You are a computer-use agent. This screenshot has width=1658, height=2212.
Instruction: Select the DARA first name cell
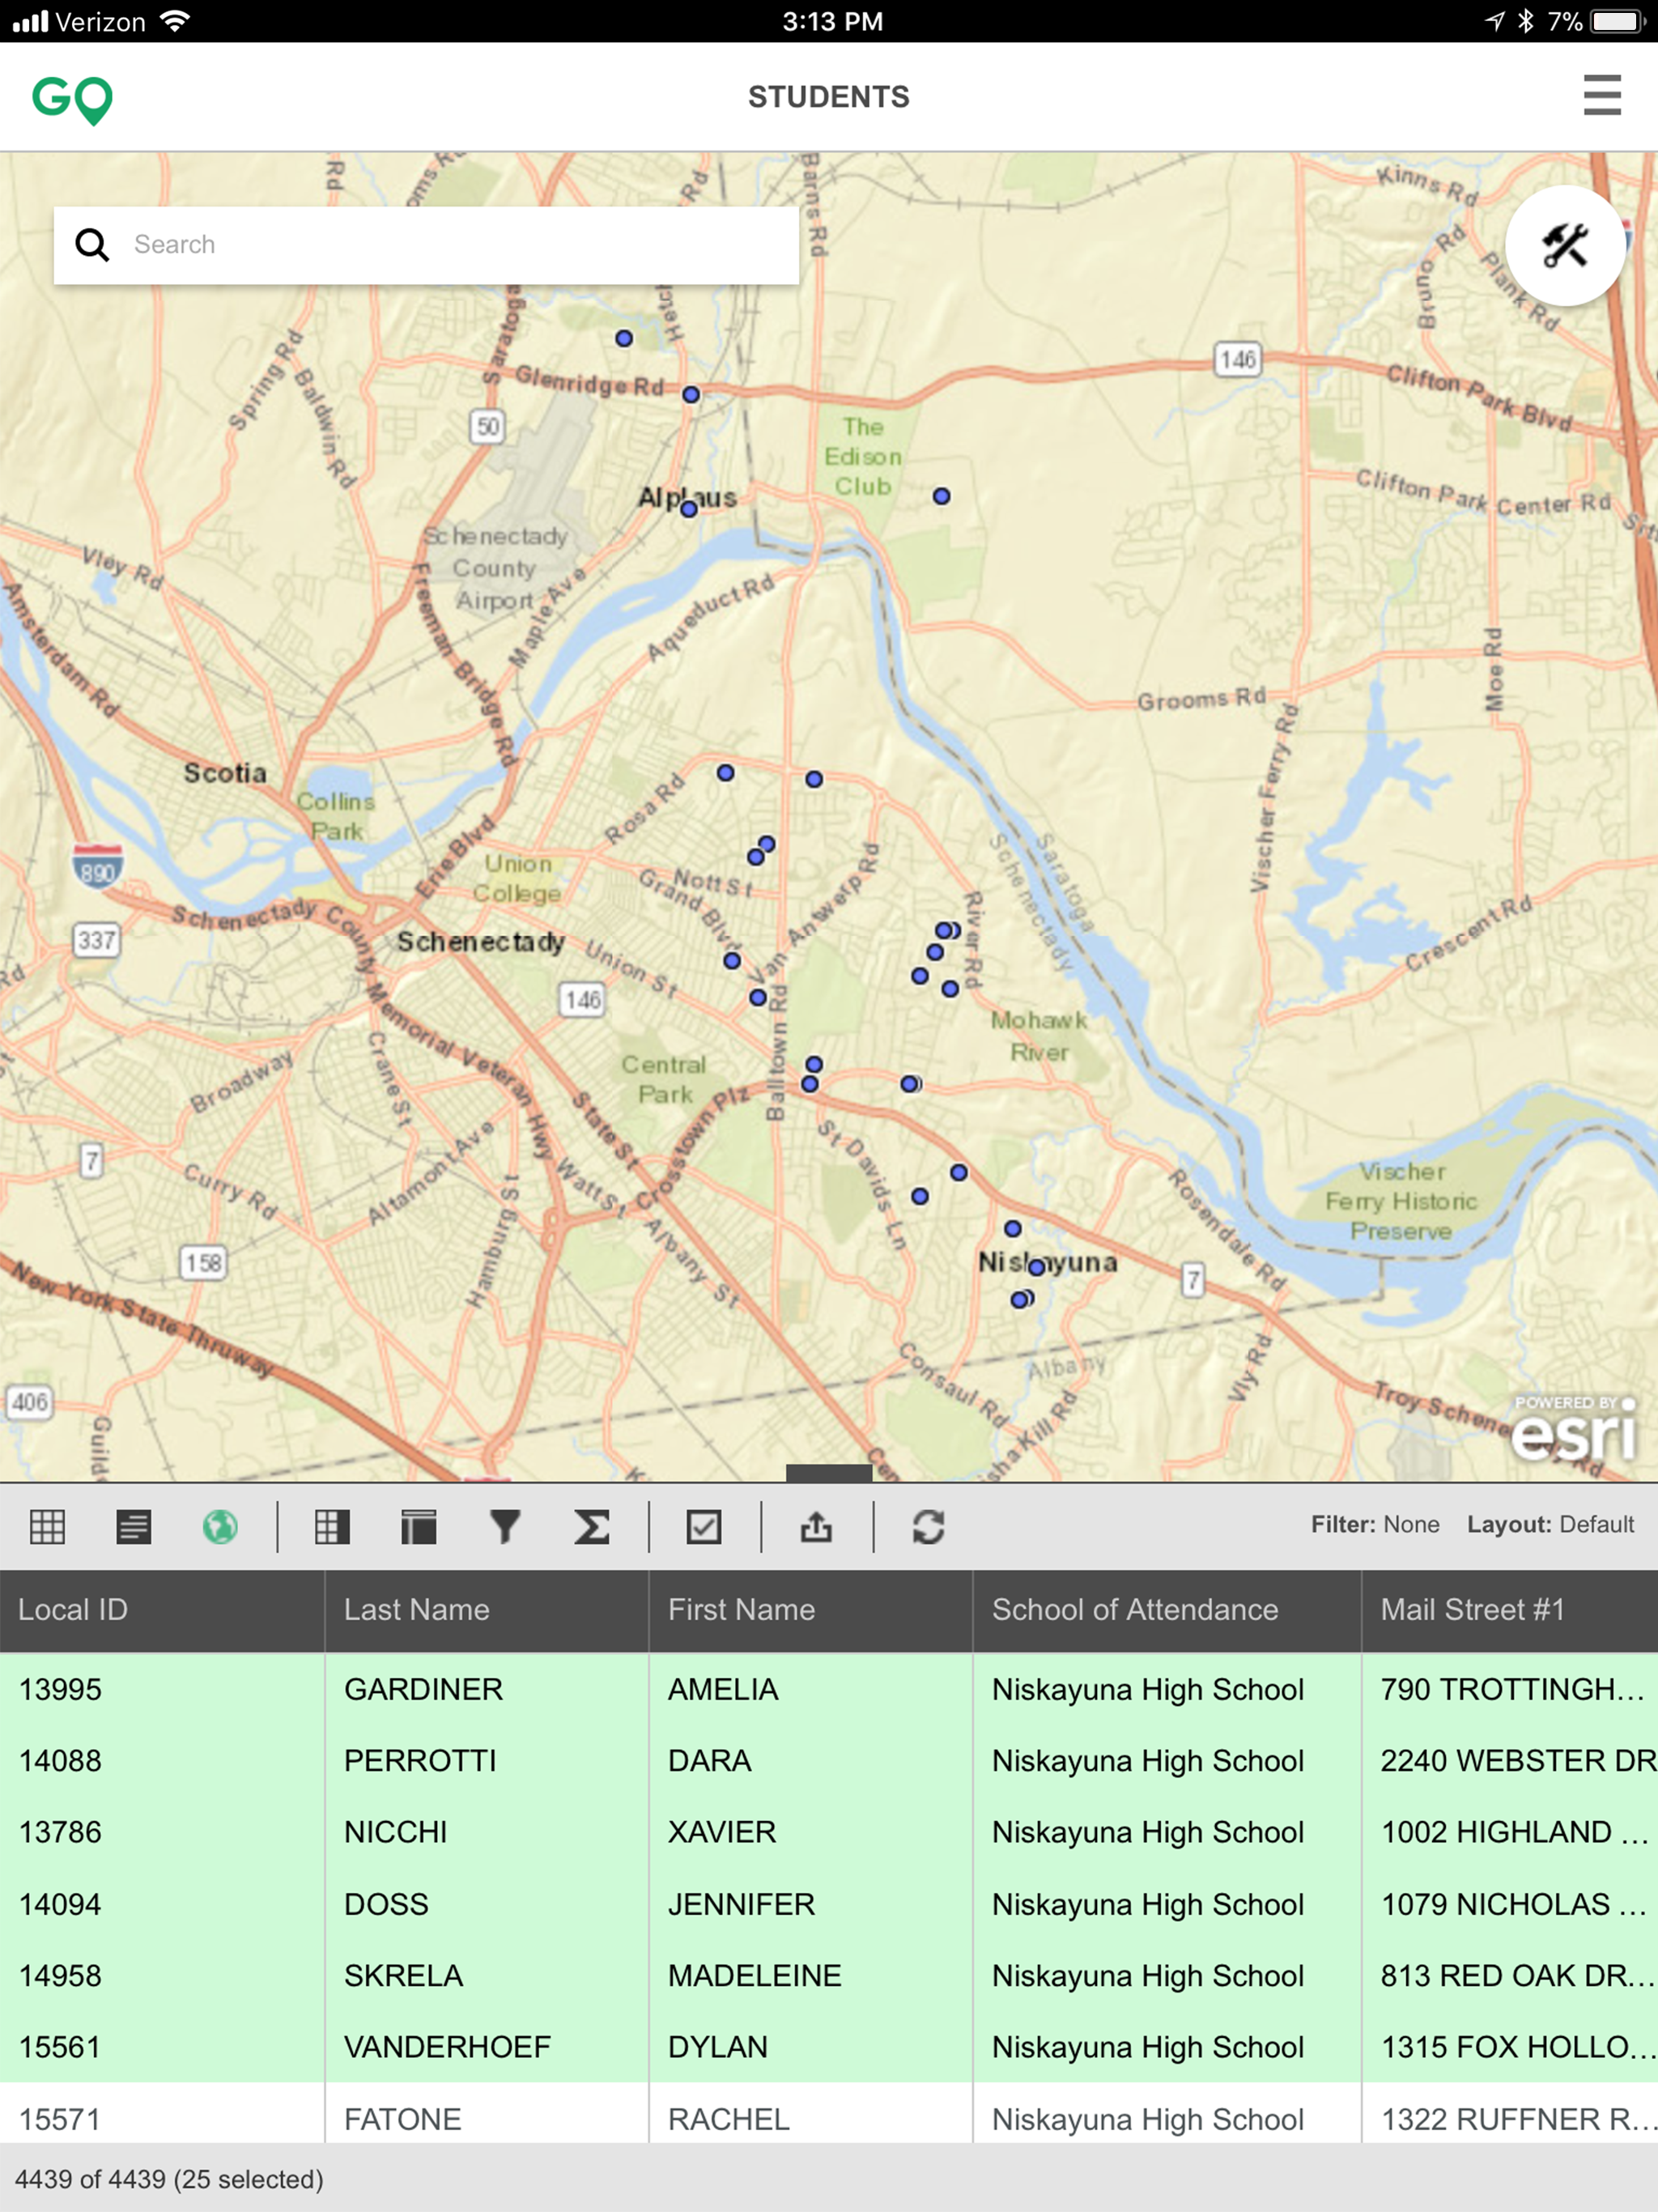click(811, 1761)
